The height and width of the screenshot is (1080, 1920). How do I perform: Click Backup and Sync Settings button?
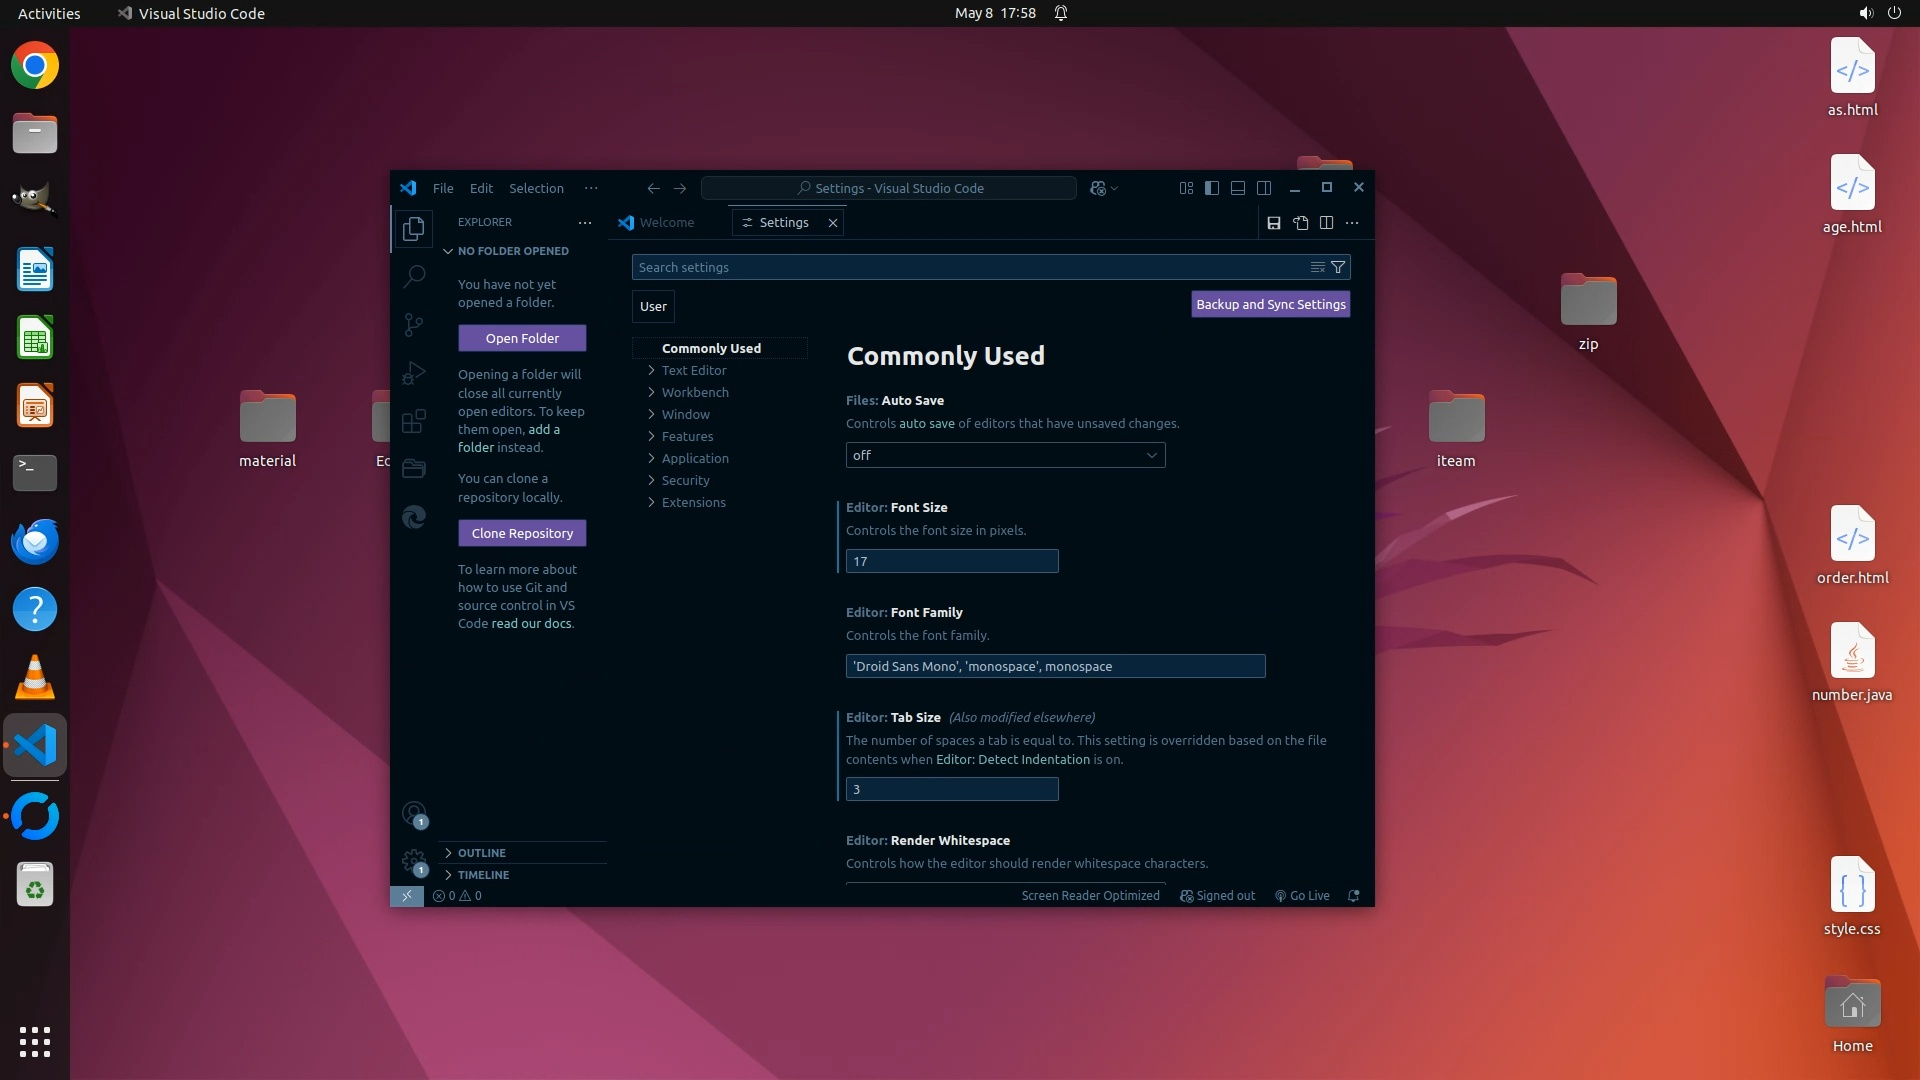pos(1270,304)
